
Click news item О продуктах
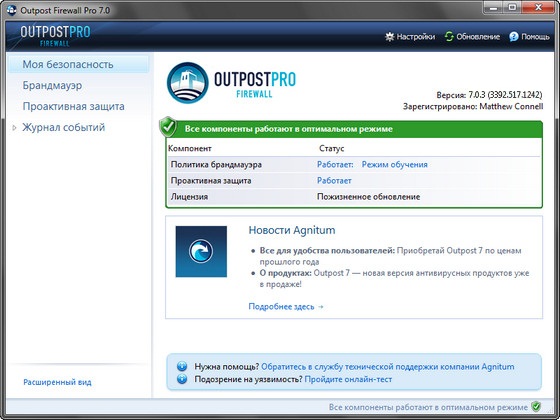coord(394,279)
